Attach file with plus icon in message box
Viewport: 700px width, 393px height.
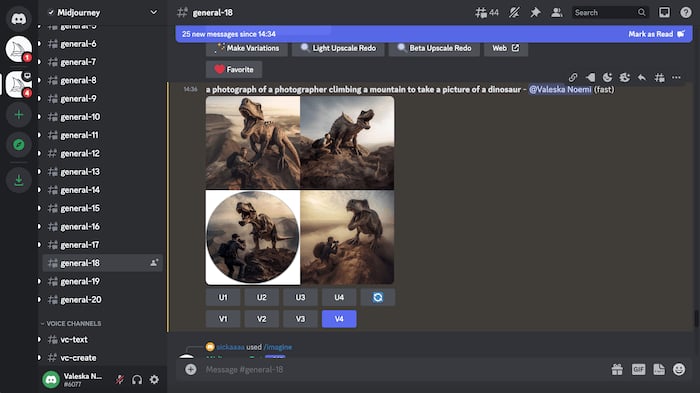click(x=191, y=369)
